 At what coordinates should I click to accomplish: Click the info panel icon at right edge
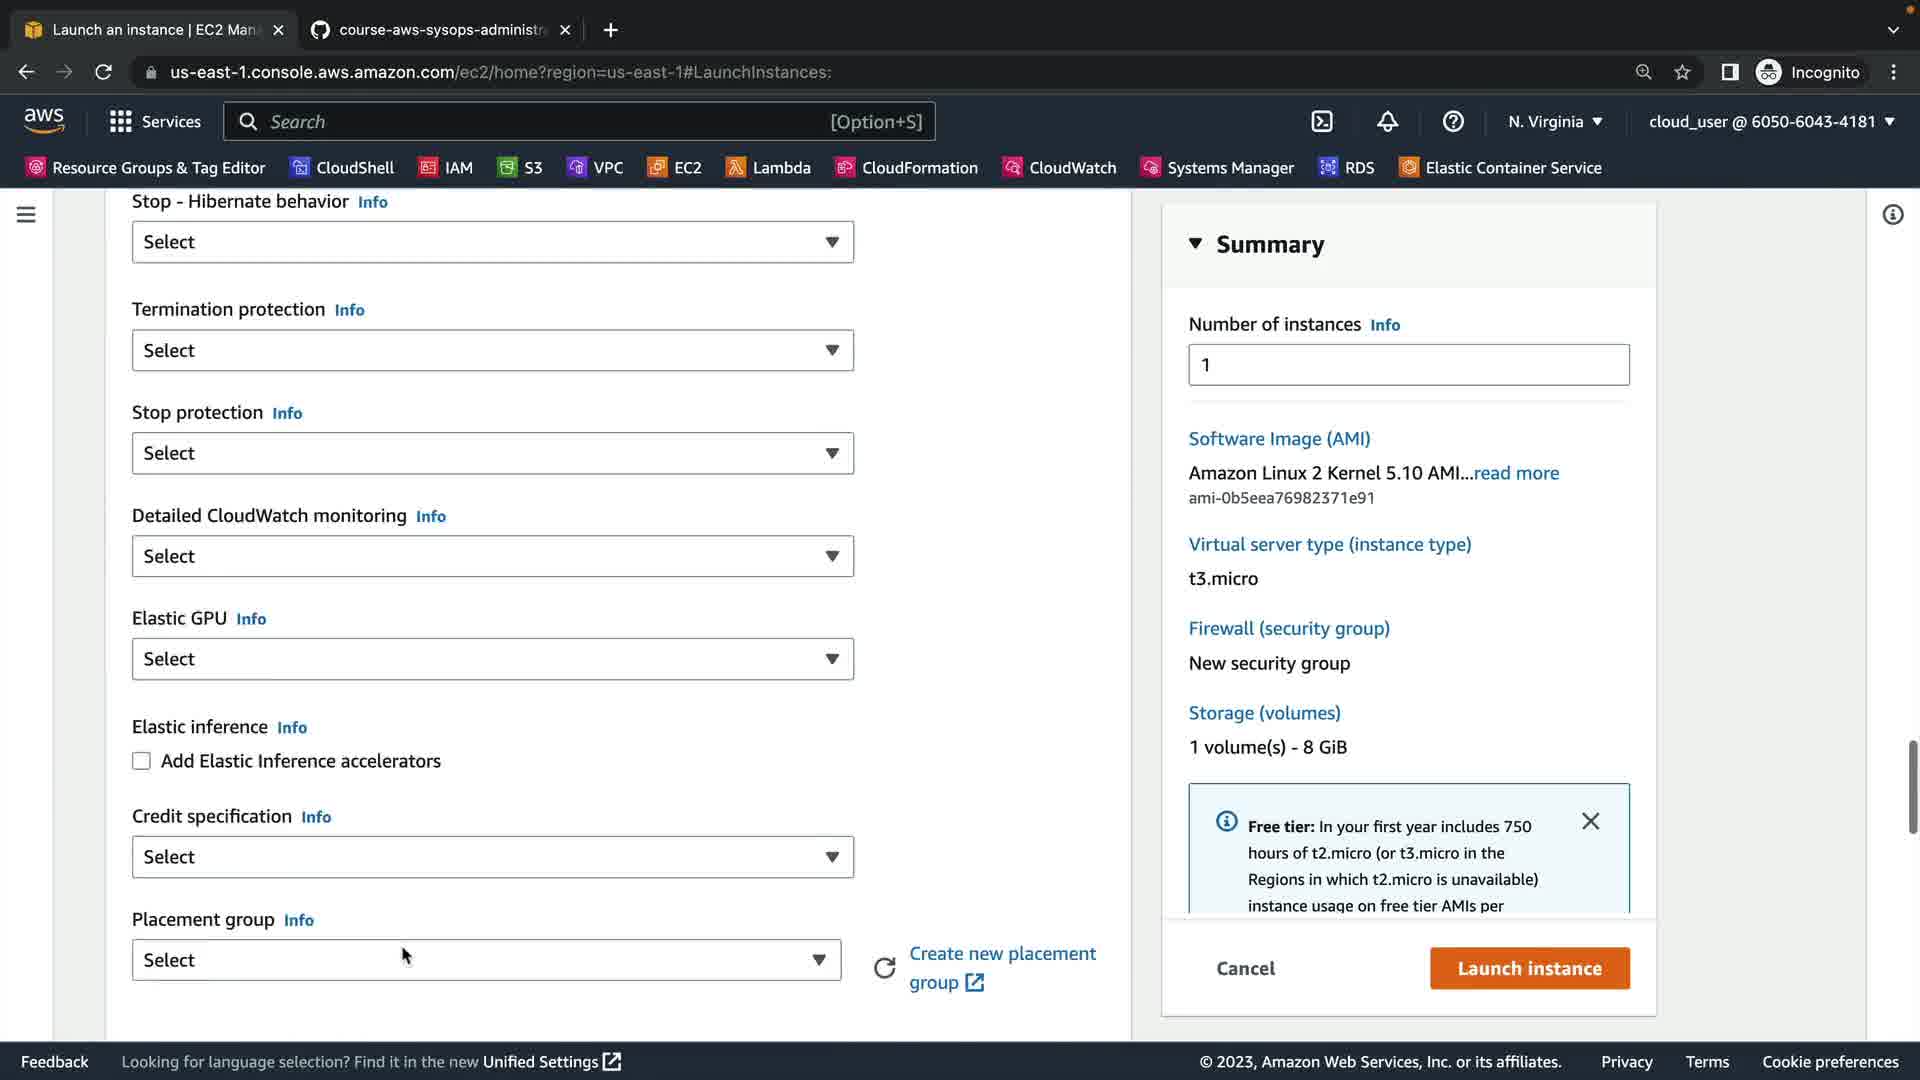coord(1892,214)
